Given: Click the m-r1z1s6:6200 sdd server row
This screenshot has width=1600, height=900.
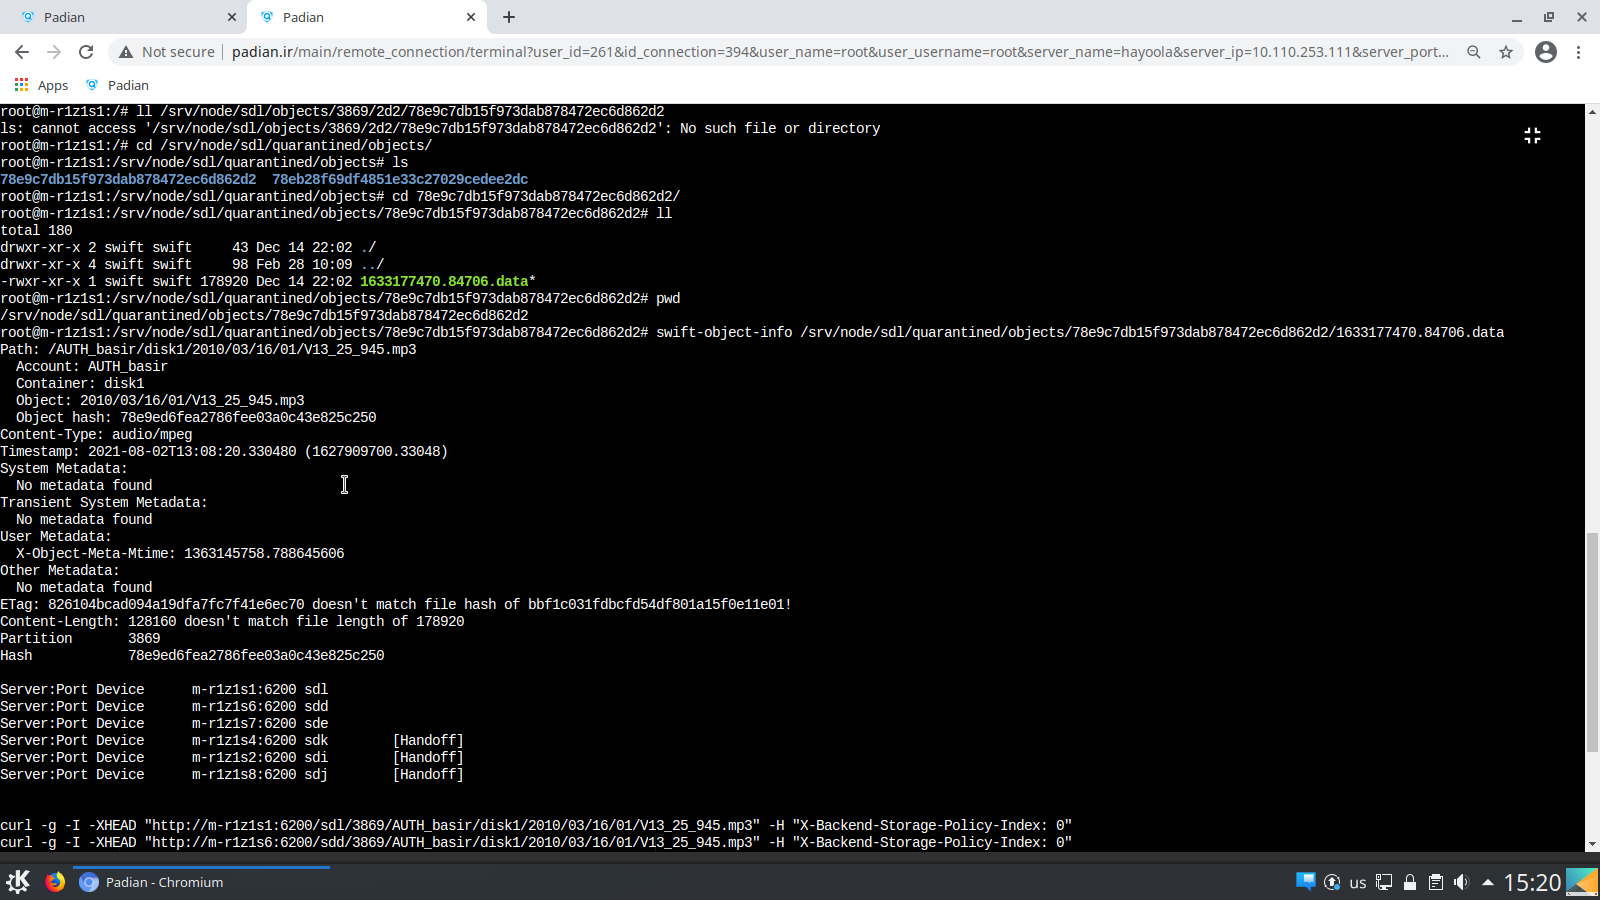Looking at the screenshot, I should (x=164, y=706).
